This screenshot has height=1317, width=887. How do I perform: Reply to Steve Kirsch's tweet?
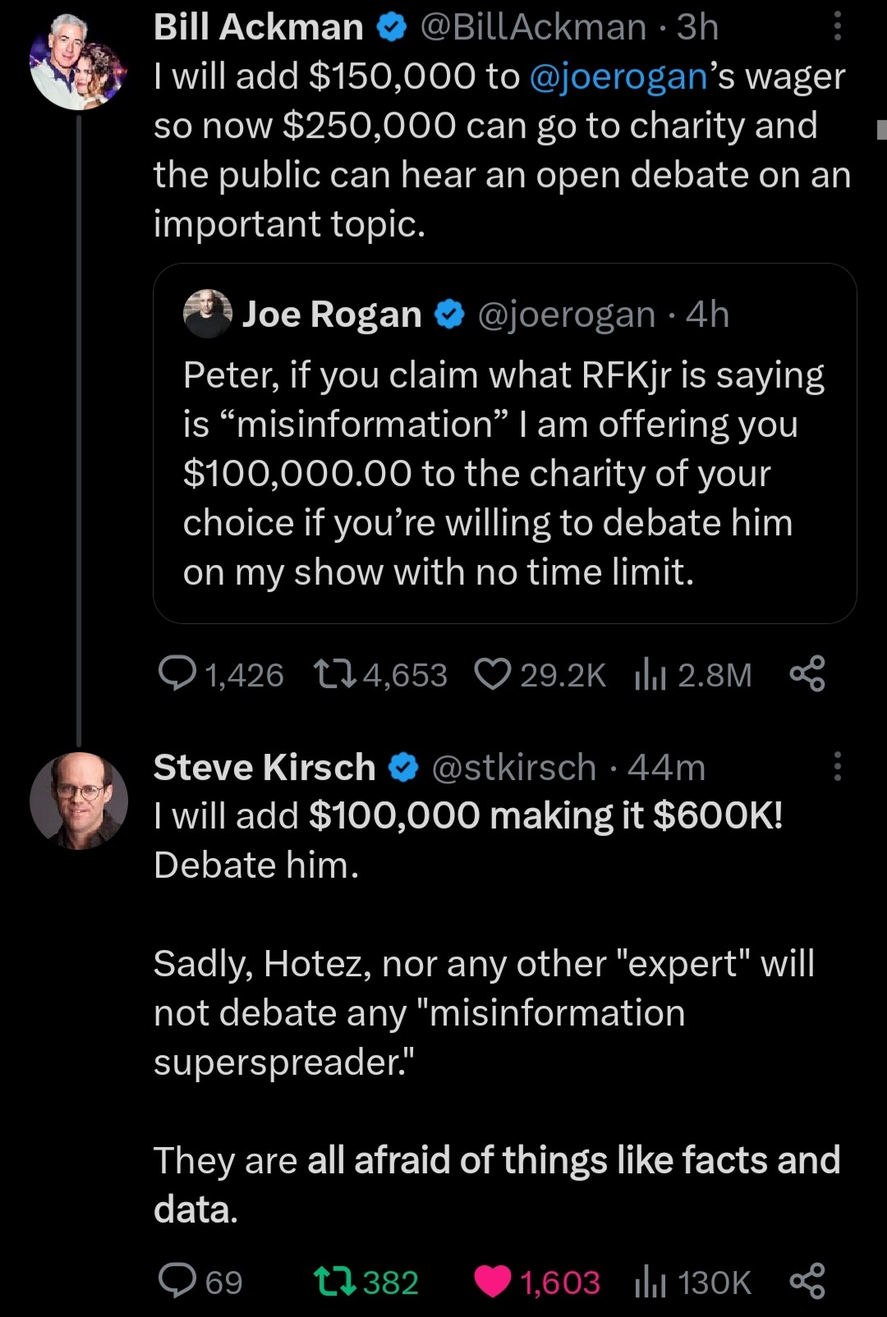click(178, 1282)
